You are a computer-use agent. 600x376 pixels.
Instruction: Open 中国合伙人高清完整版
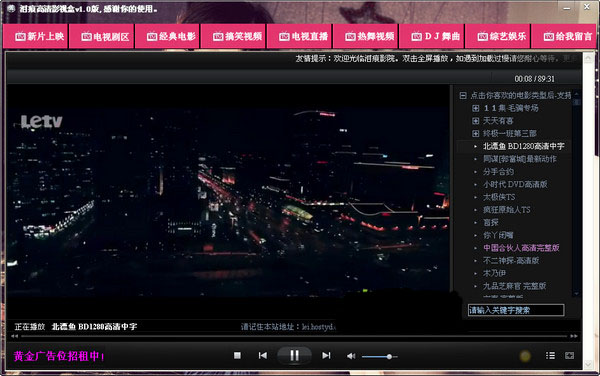point(521,248)
